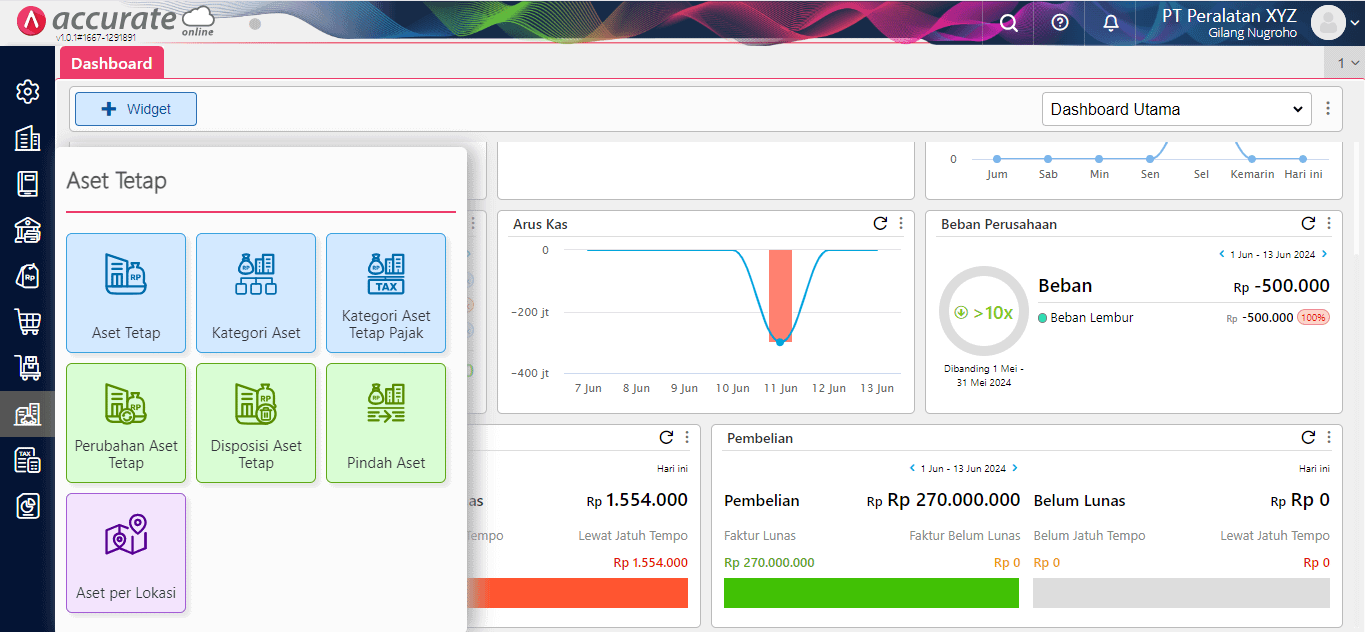Go to previous period in Beban Perusahaan
The width and height of the screenshot is (1365, 632).
point(1221,254)
